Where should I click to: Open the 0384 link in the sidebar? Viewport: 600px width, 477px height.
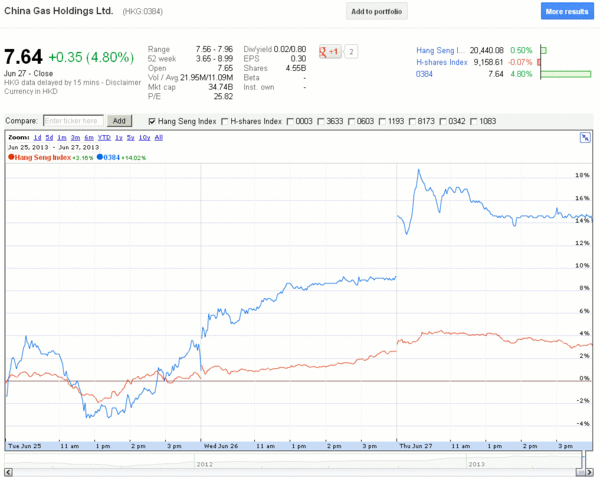pos(424,74)
